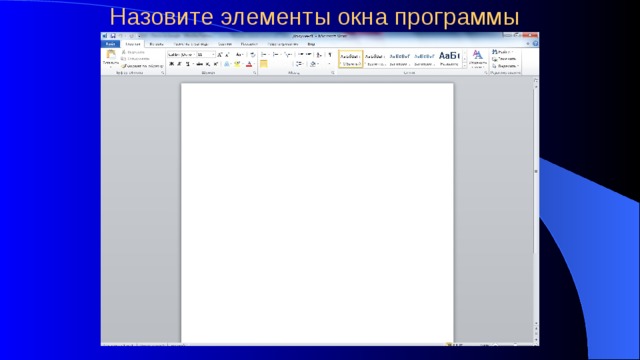This screenshot has width=640, height=360.
Task: Apply the yellow text highlight color
Action: [x=237, y=64]
